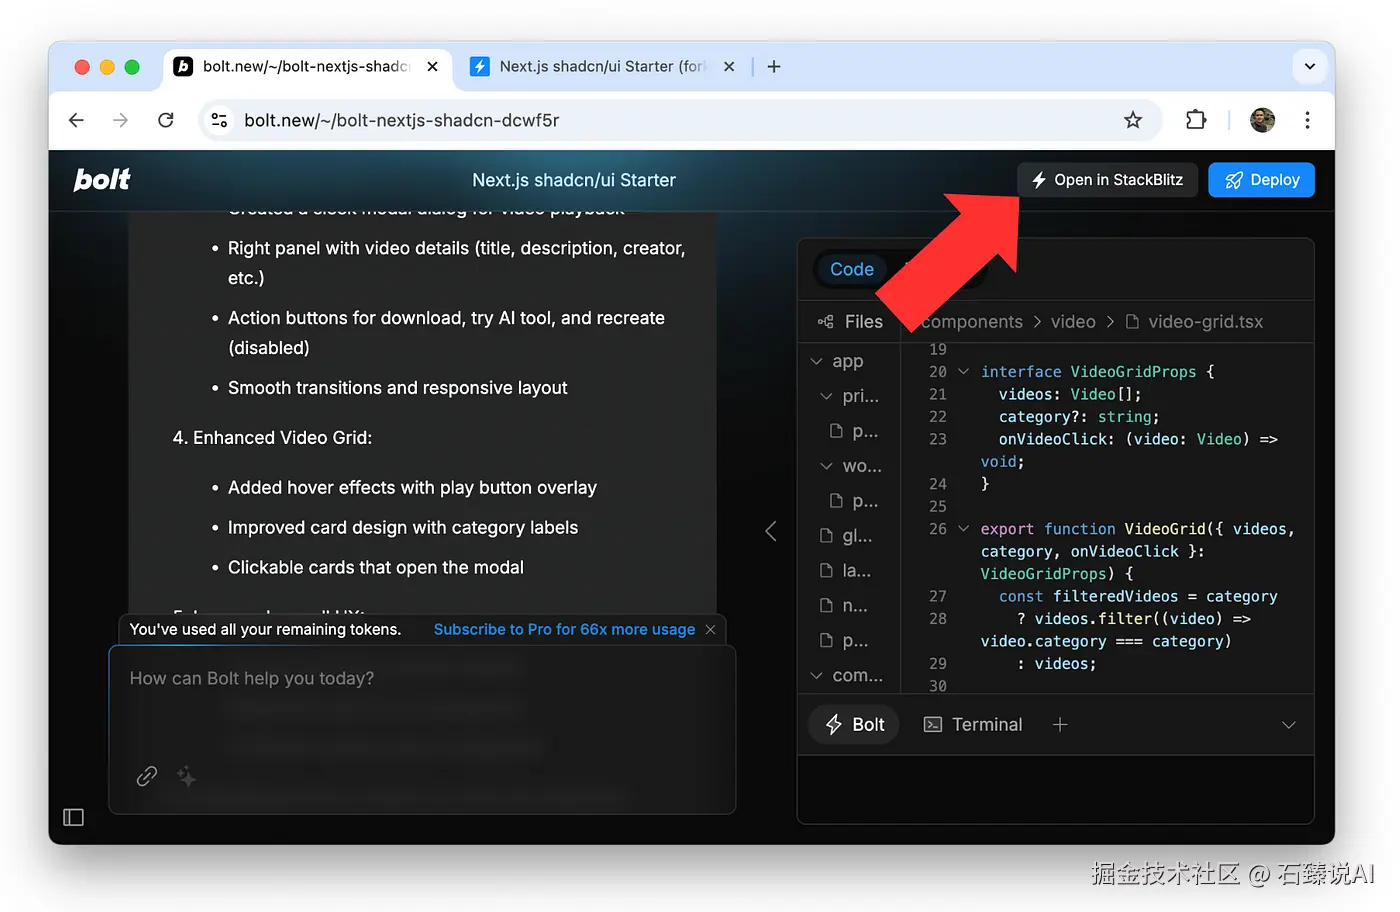This screenshot has width=1400, height=912.
Task: Click the 'Next.js shadcn/ui Starter' project title
Action: coord(574,180)
